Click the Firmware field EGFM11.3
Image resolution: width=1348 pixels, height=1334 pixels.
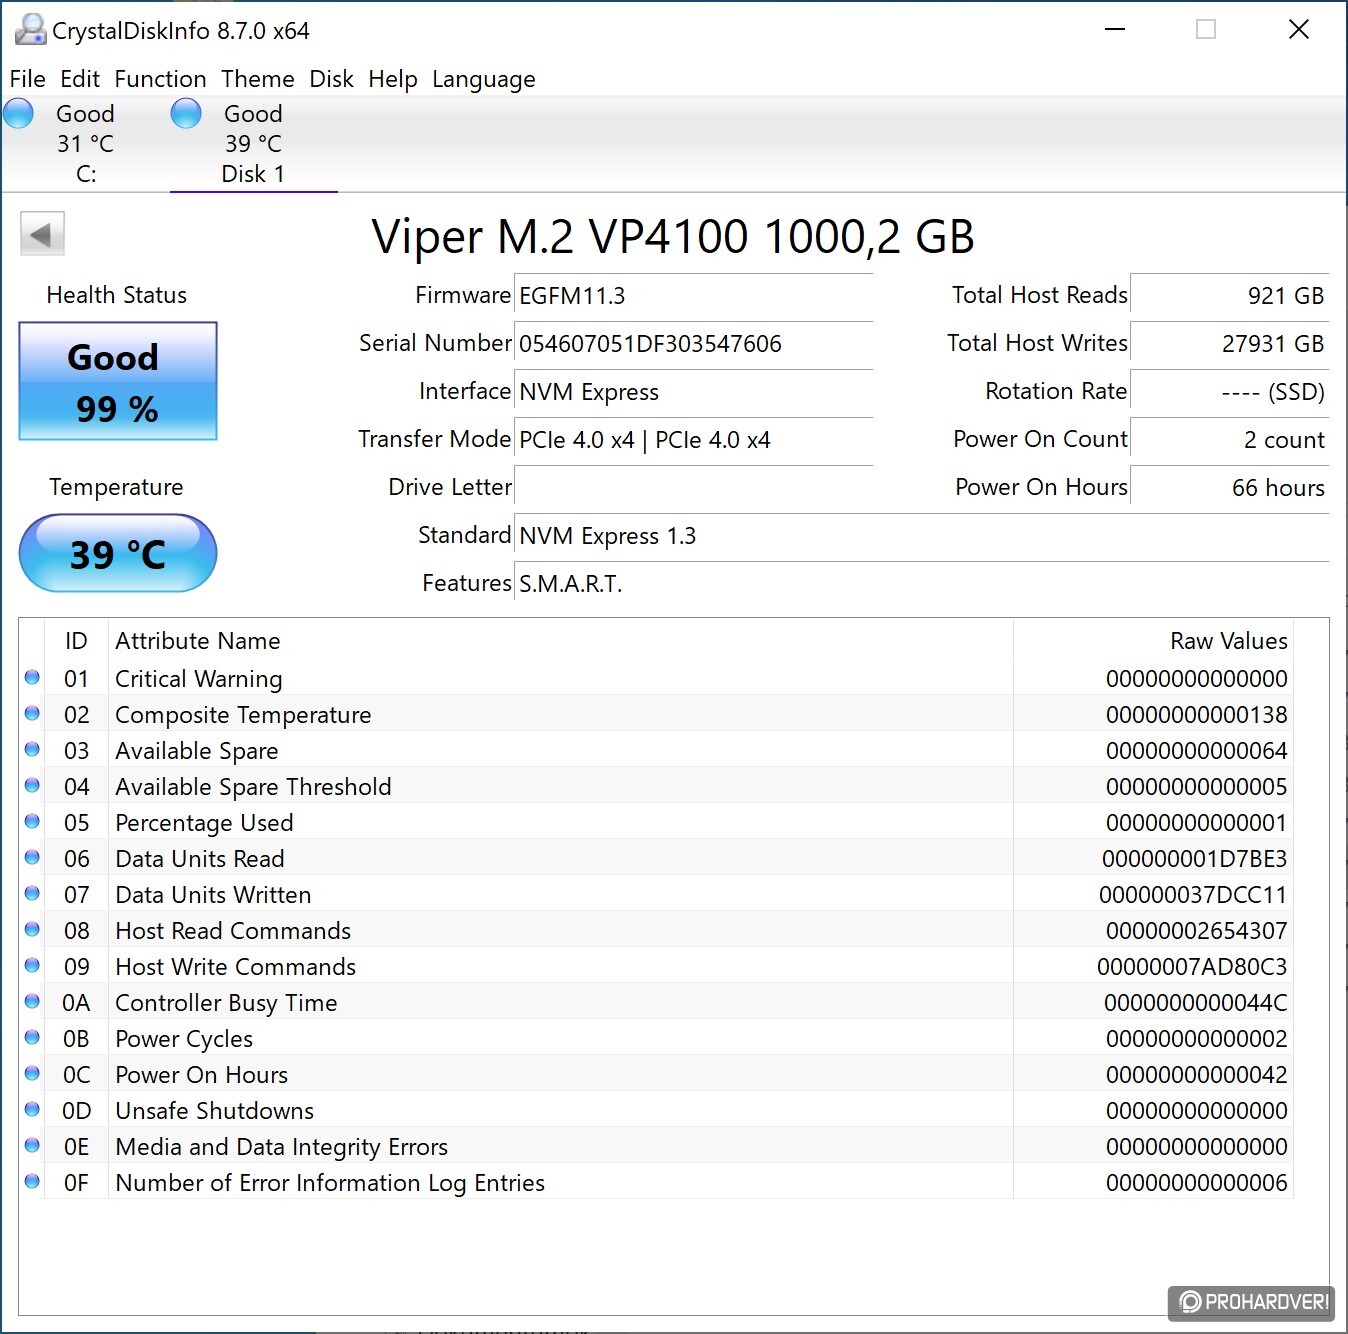pyautogui.click(x=693, y=296)
